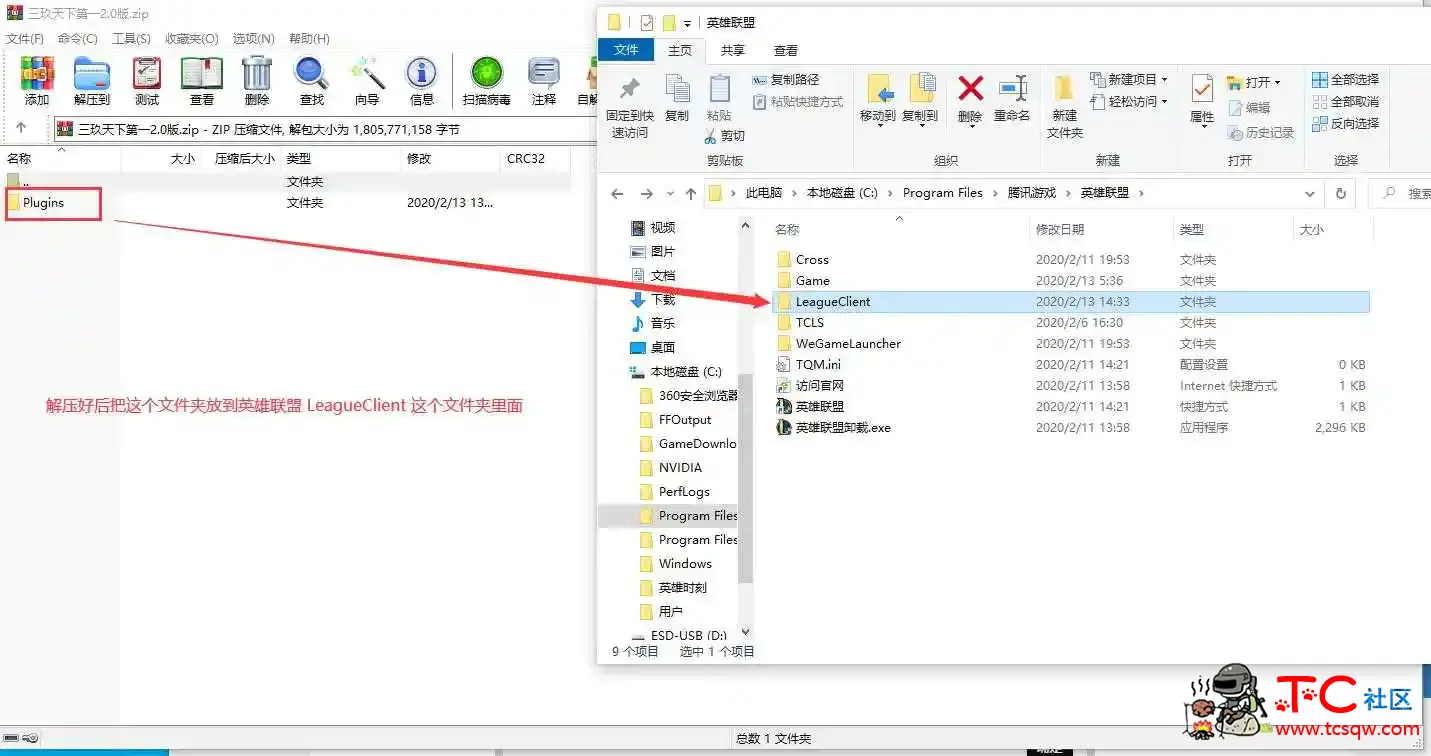The image size is (1431, 756).
Task: Click Explorer up-one-level arrow
Action: (x=690, y=194)
